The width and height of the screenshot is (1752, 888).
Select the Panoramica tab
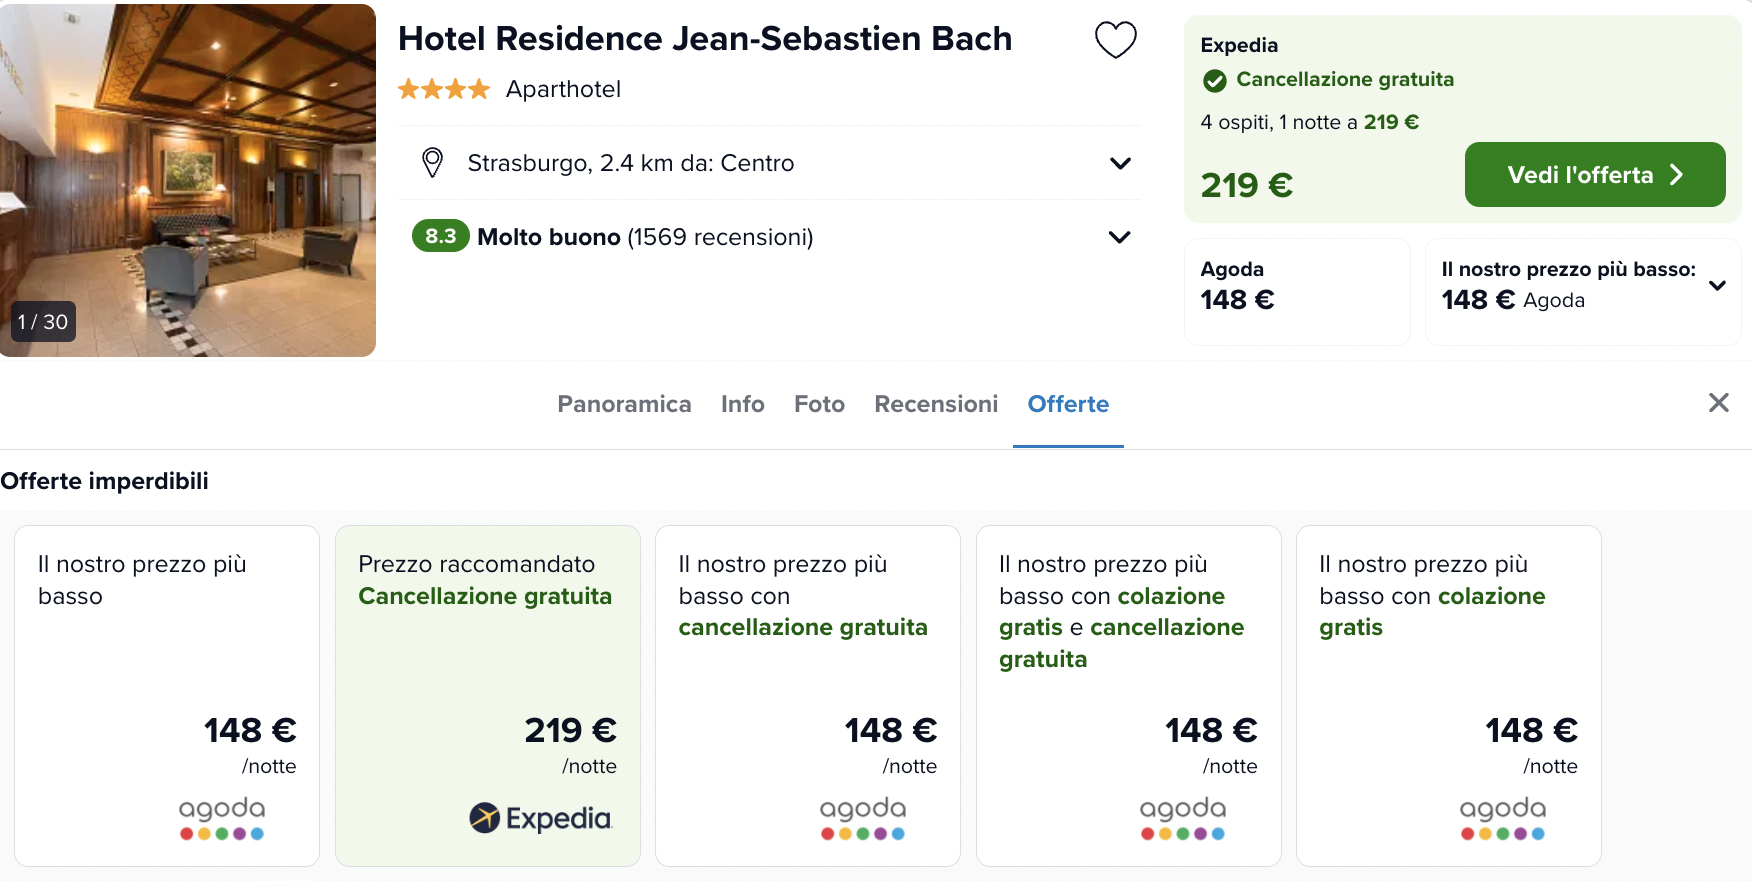(x=624, y=404)
